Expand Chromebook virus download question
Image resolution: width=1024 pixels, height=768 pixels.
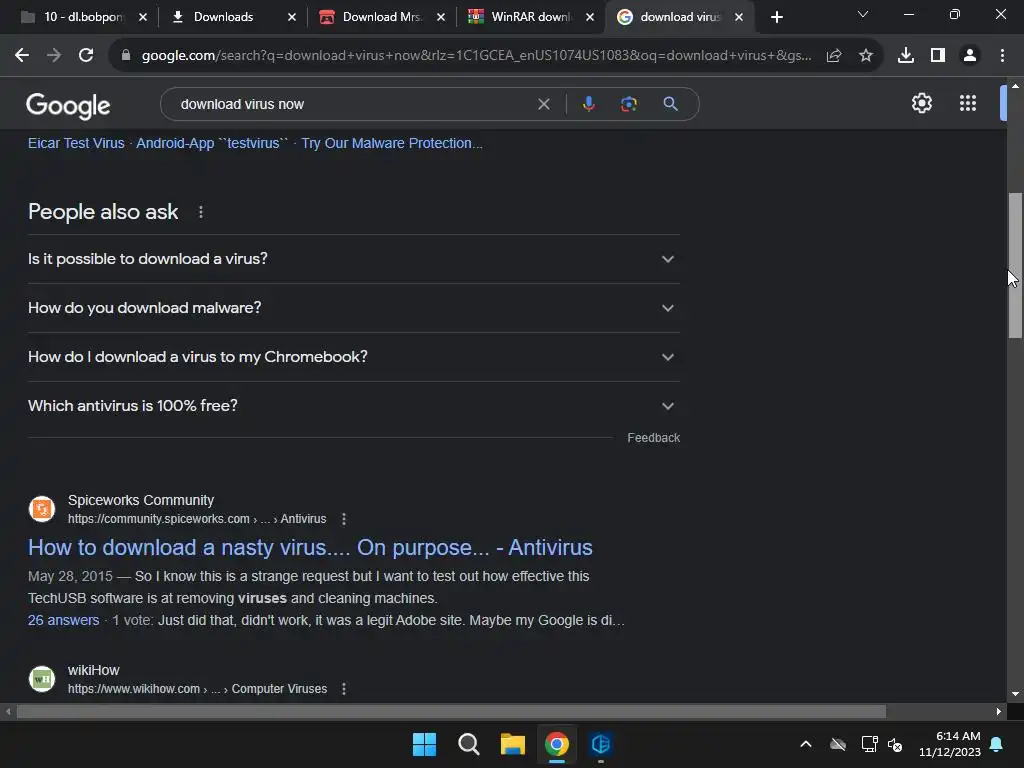pos(354,357)
